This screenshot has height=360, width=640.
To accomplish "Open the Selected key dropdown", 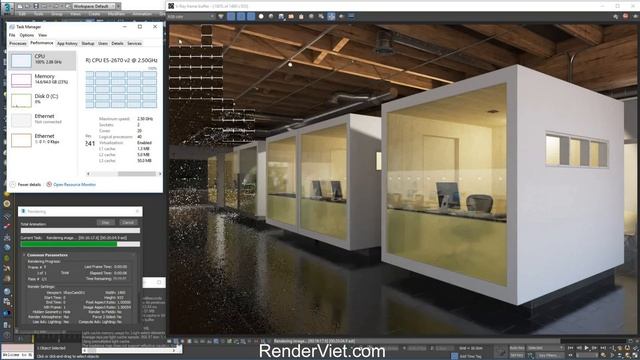I will (x=545, y=348).
